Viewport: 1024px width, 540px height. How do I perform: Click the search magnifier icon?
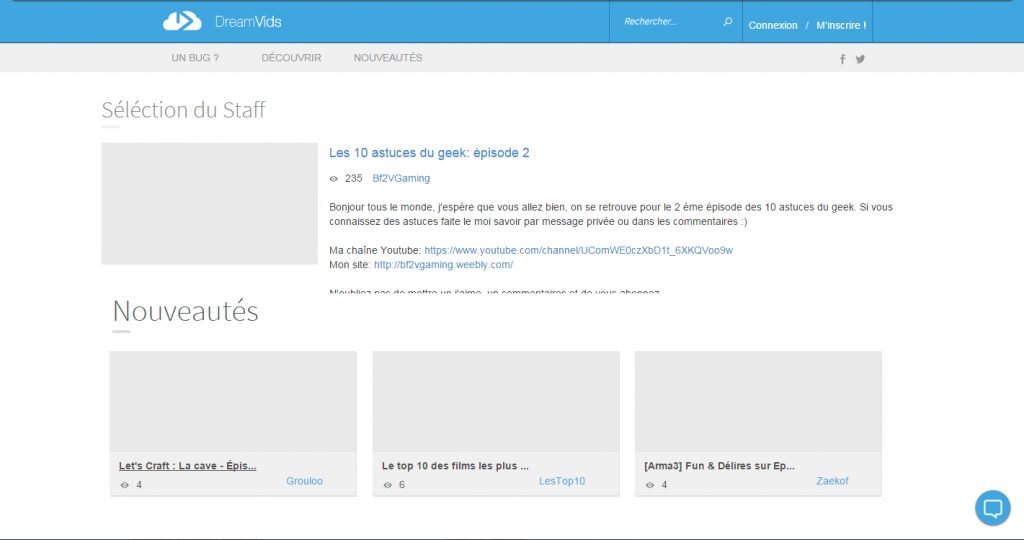(728, 22)
